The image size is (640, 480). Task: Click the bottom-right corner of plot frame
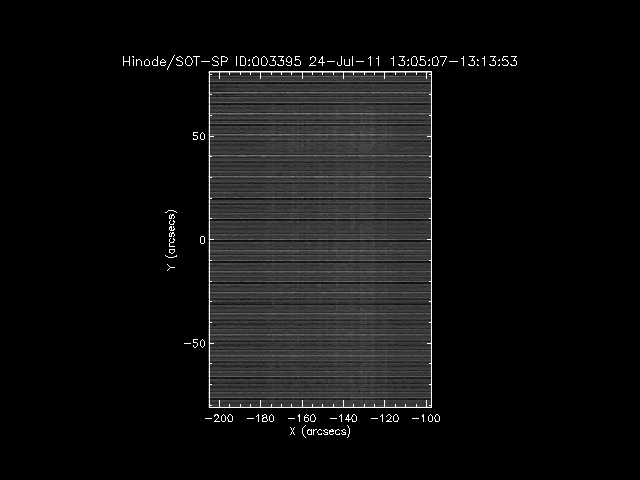431,407
